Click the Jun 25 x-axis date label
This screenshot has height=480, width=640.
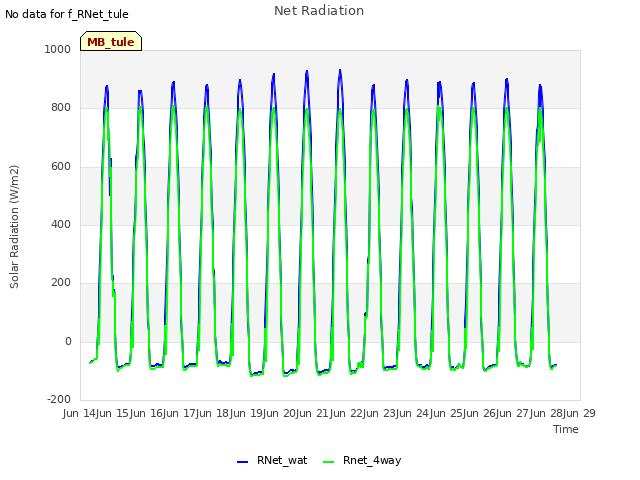click(x=447, y=413)
